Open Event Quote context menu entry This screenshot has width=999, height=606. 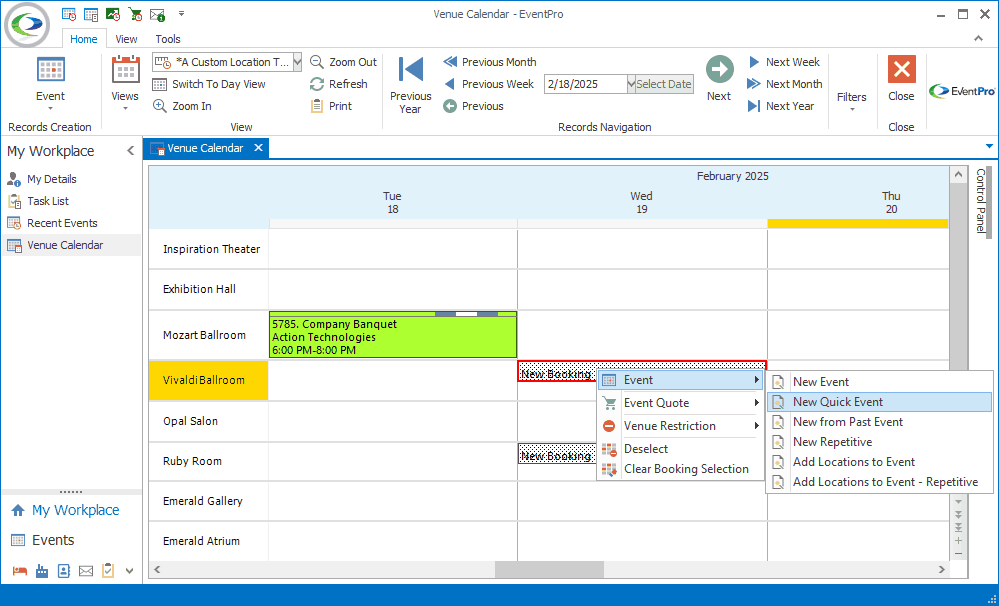click(680, 403)
